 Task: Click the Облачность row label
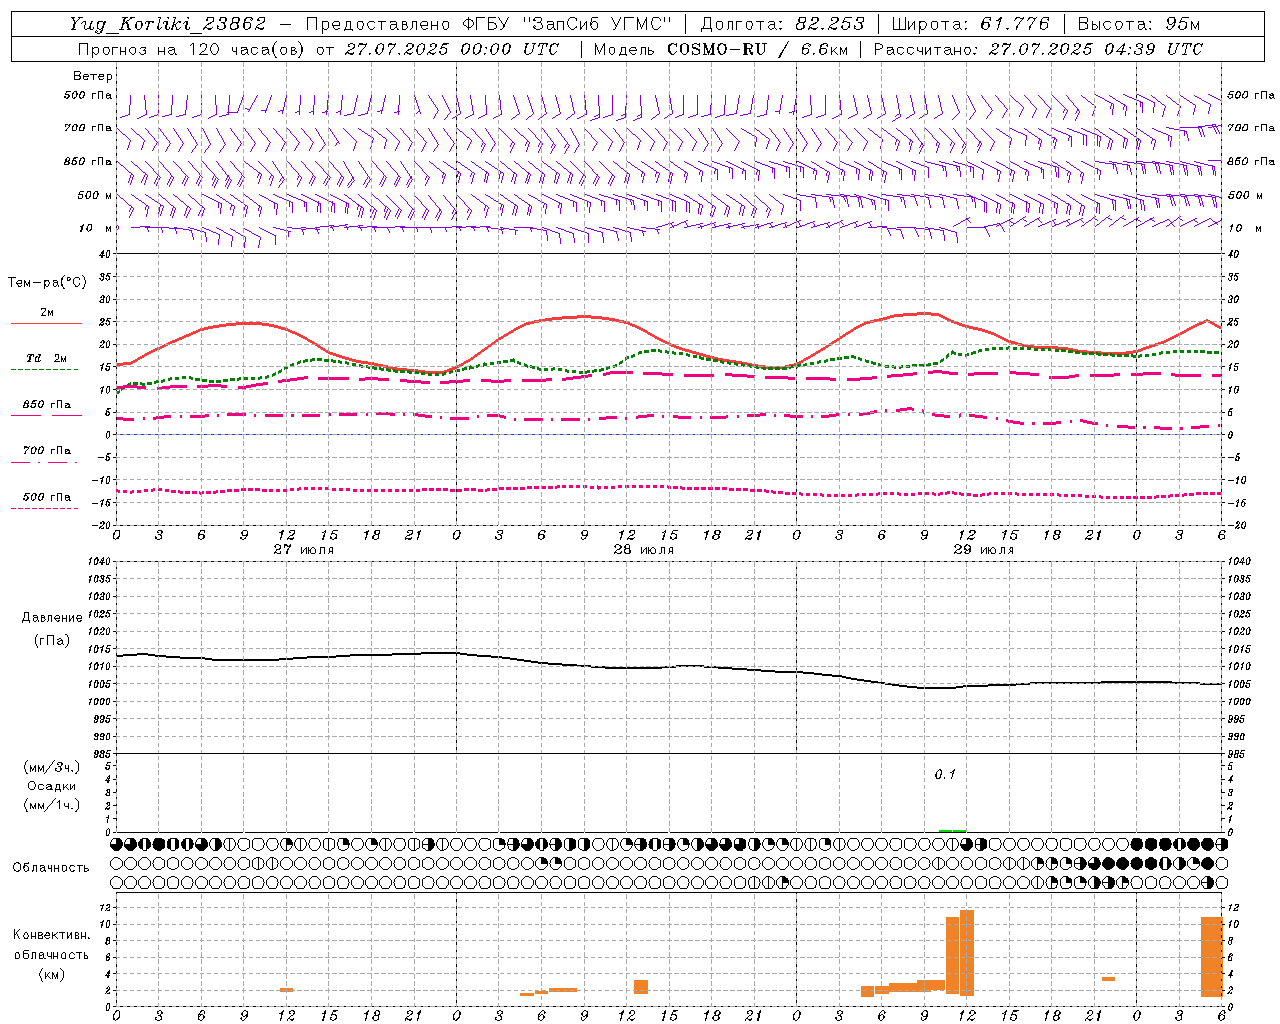(51, 867)
